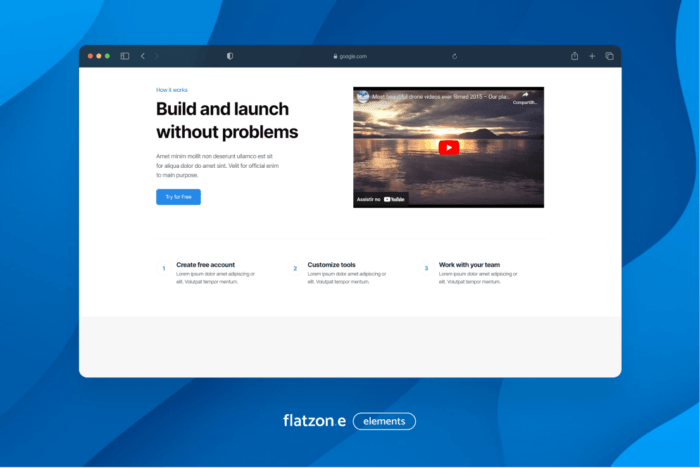Show the tab overview icon
The height and width of the screenshot is (468, 700).
point(609,56)
